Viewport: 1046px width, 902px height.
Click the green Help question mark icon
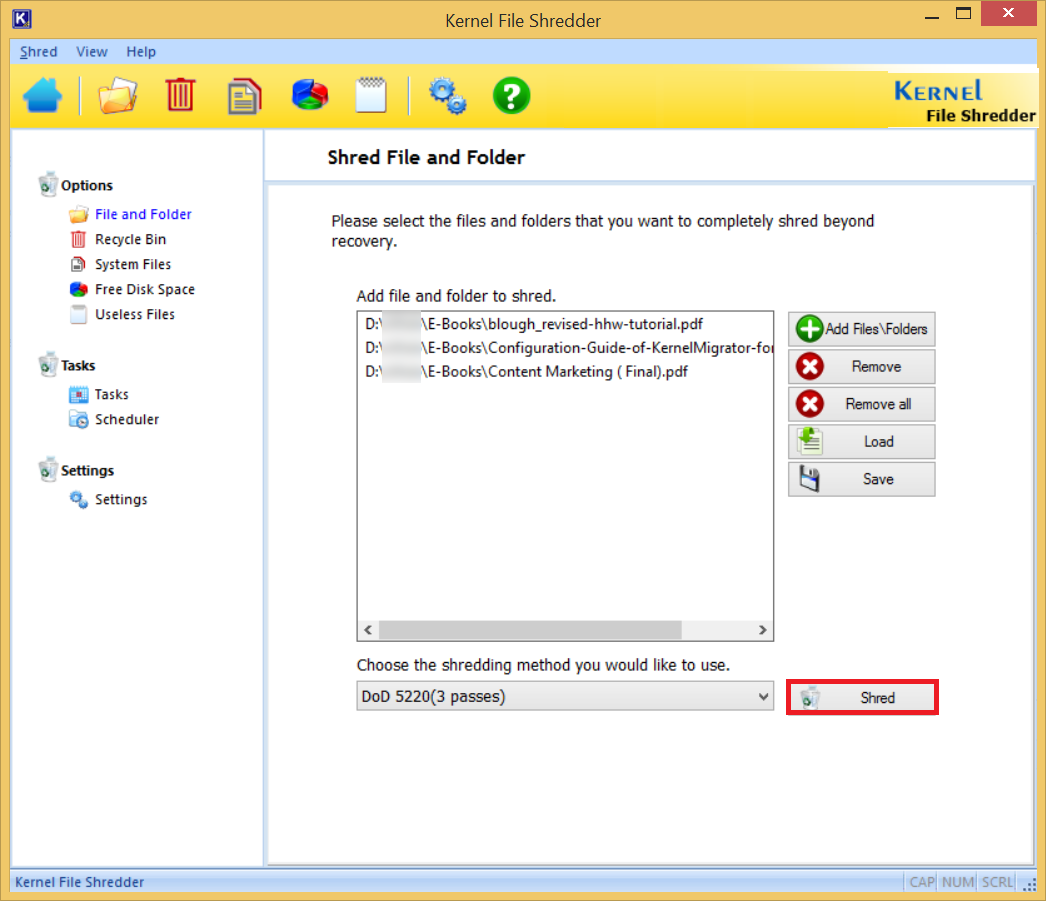(512, 96)
